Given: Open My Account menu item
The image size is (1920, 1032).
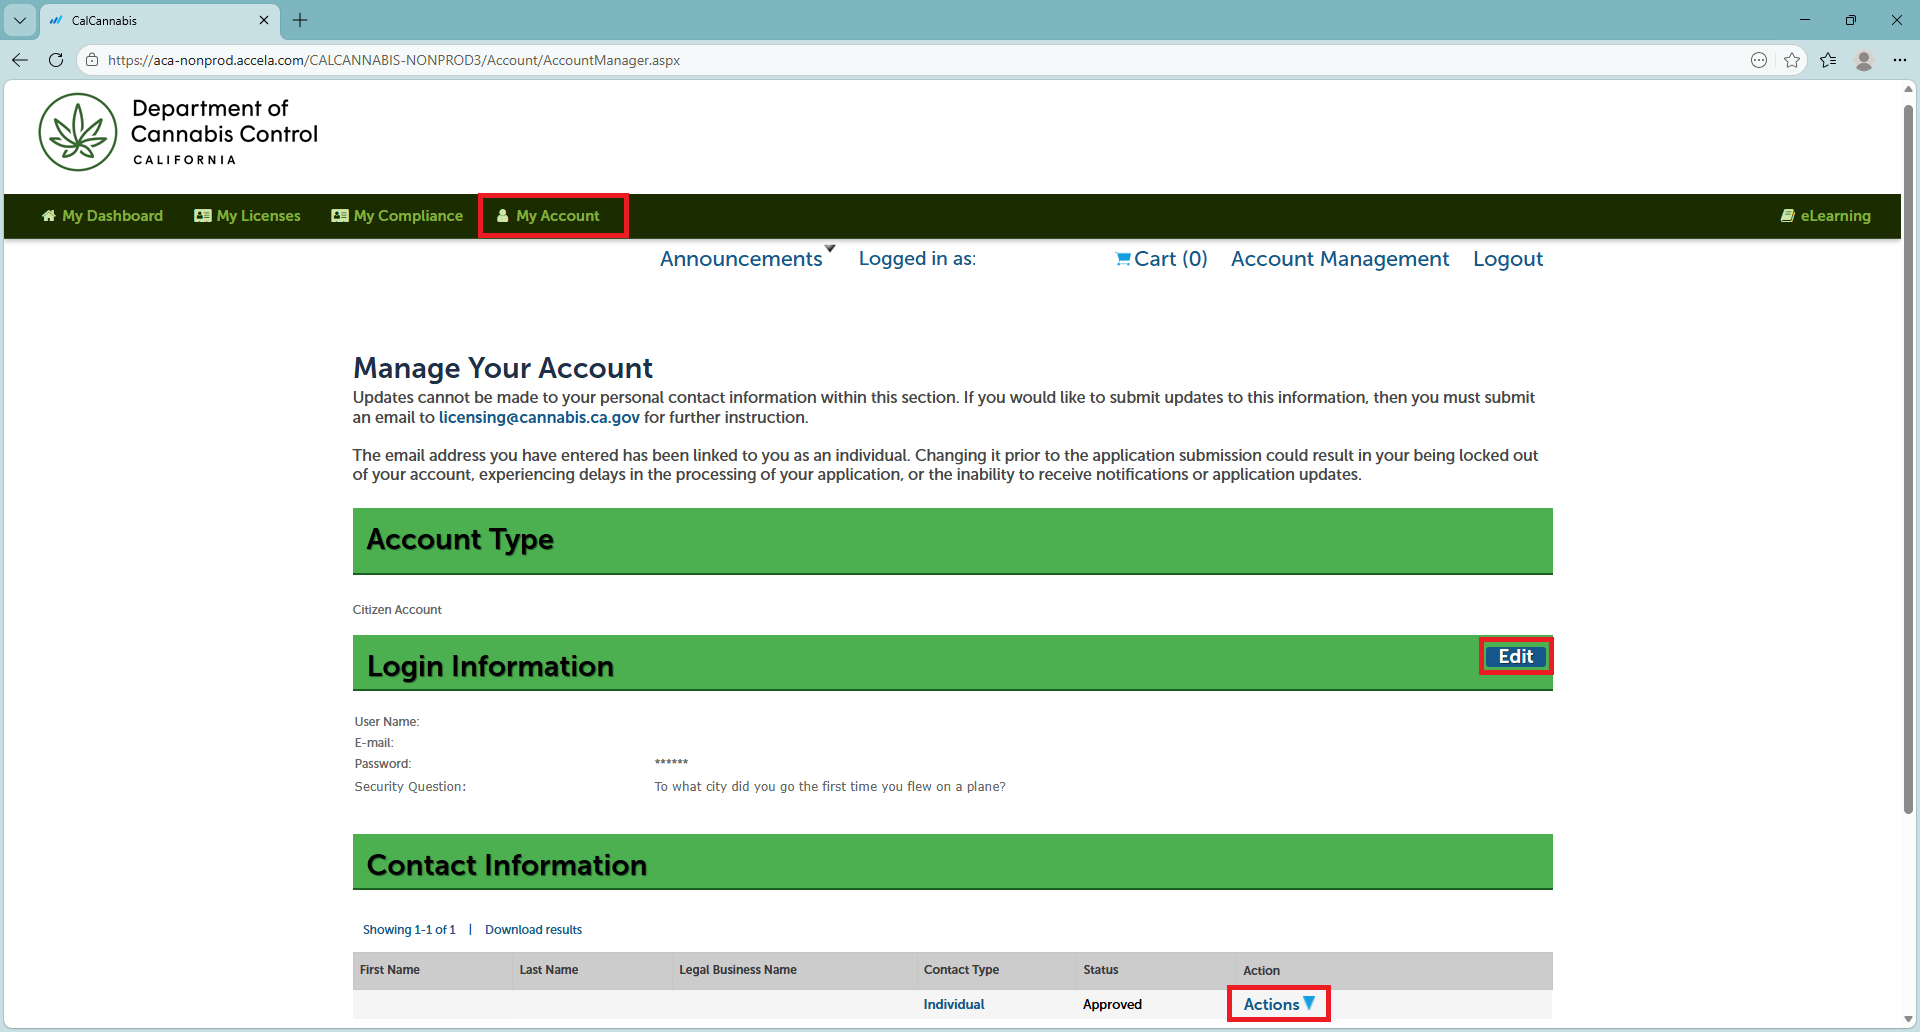Looking at the screenshot, I should (549, 216).
